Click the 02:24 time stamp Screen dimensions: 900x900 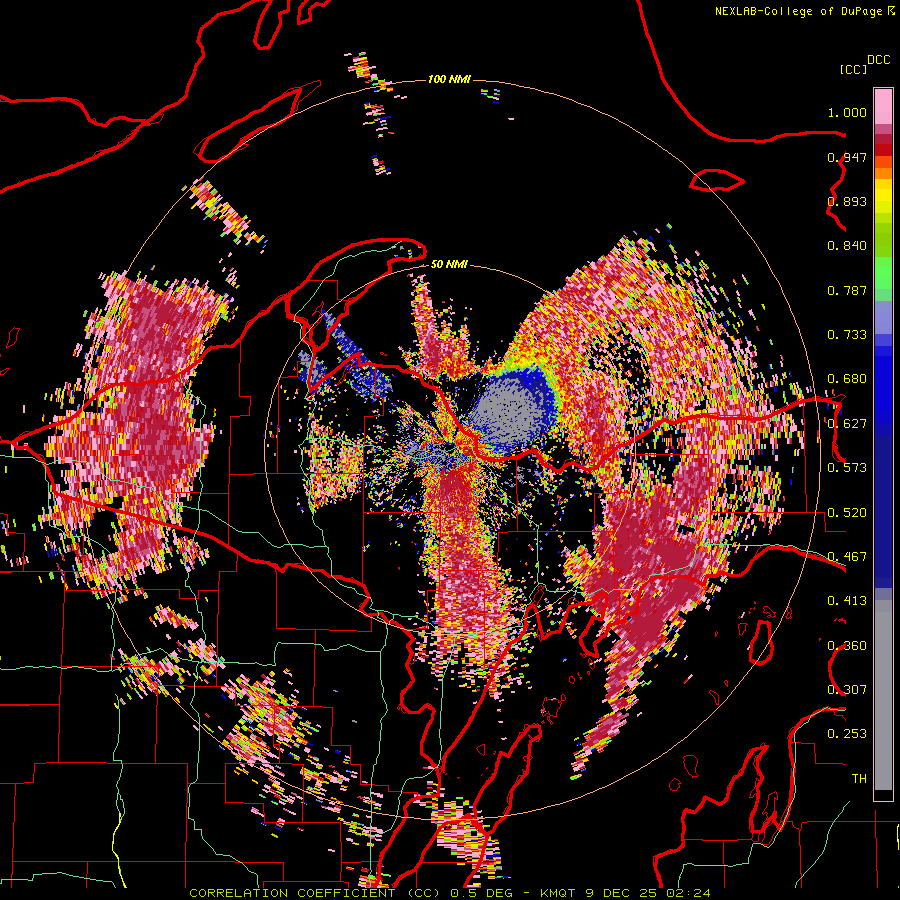(689, 893)
